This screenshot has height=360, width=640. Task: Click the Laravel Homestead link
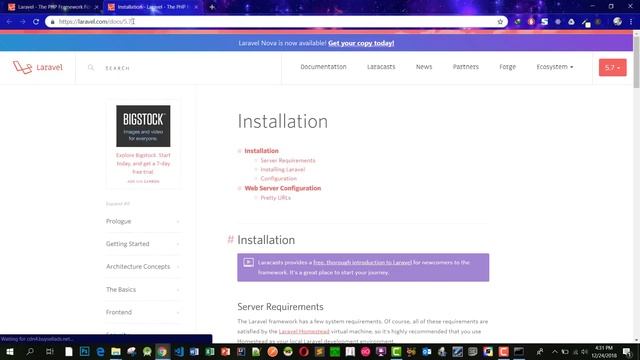(304, 331)
